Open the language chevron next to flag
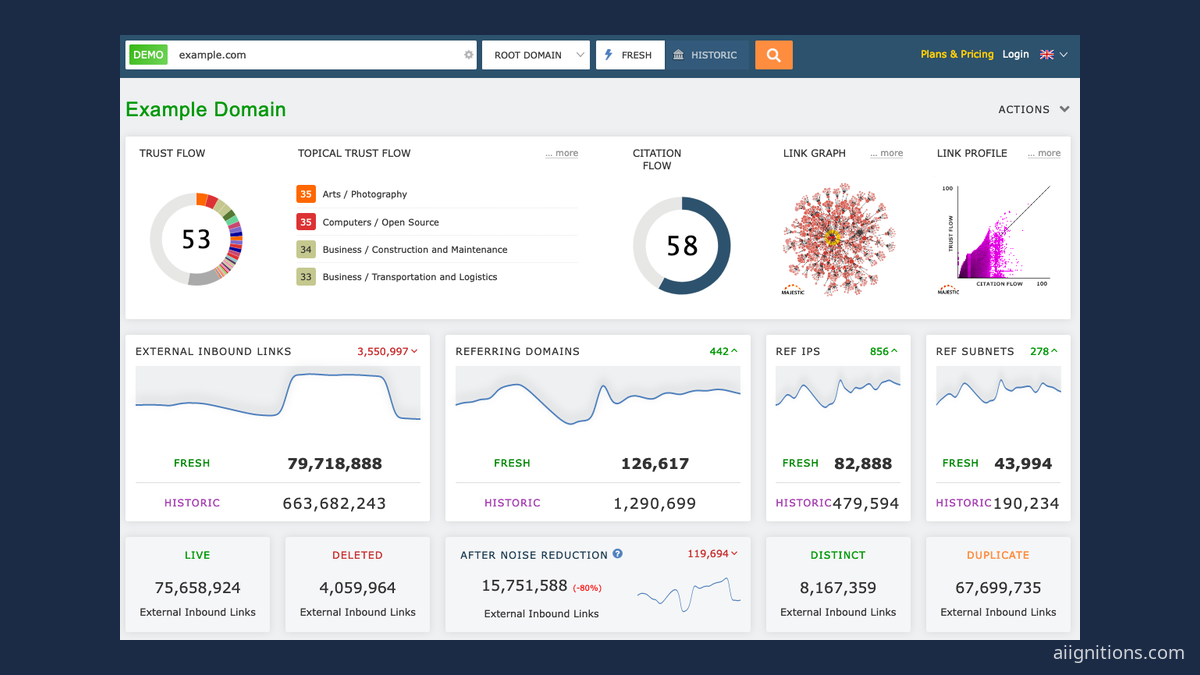This screenshot has height=675, width=1200. [1064, 55]
